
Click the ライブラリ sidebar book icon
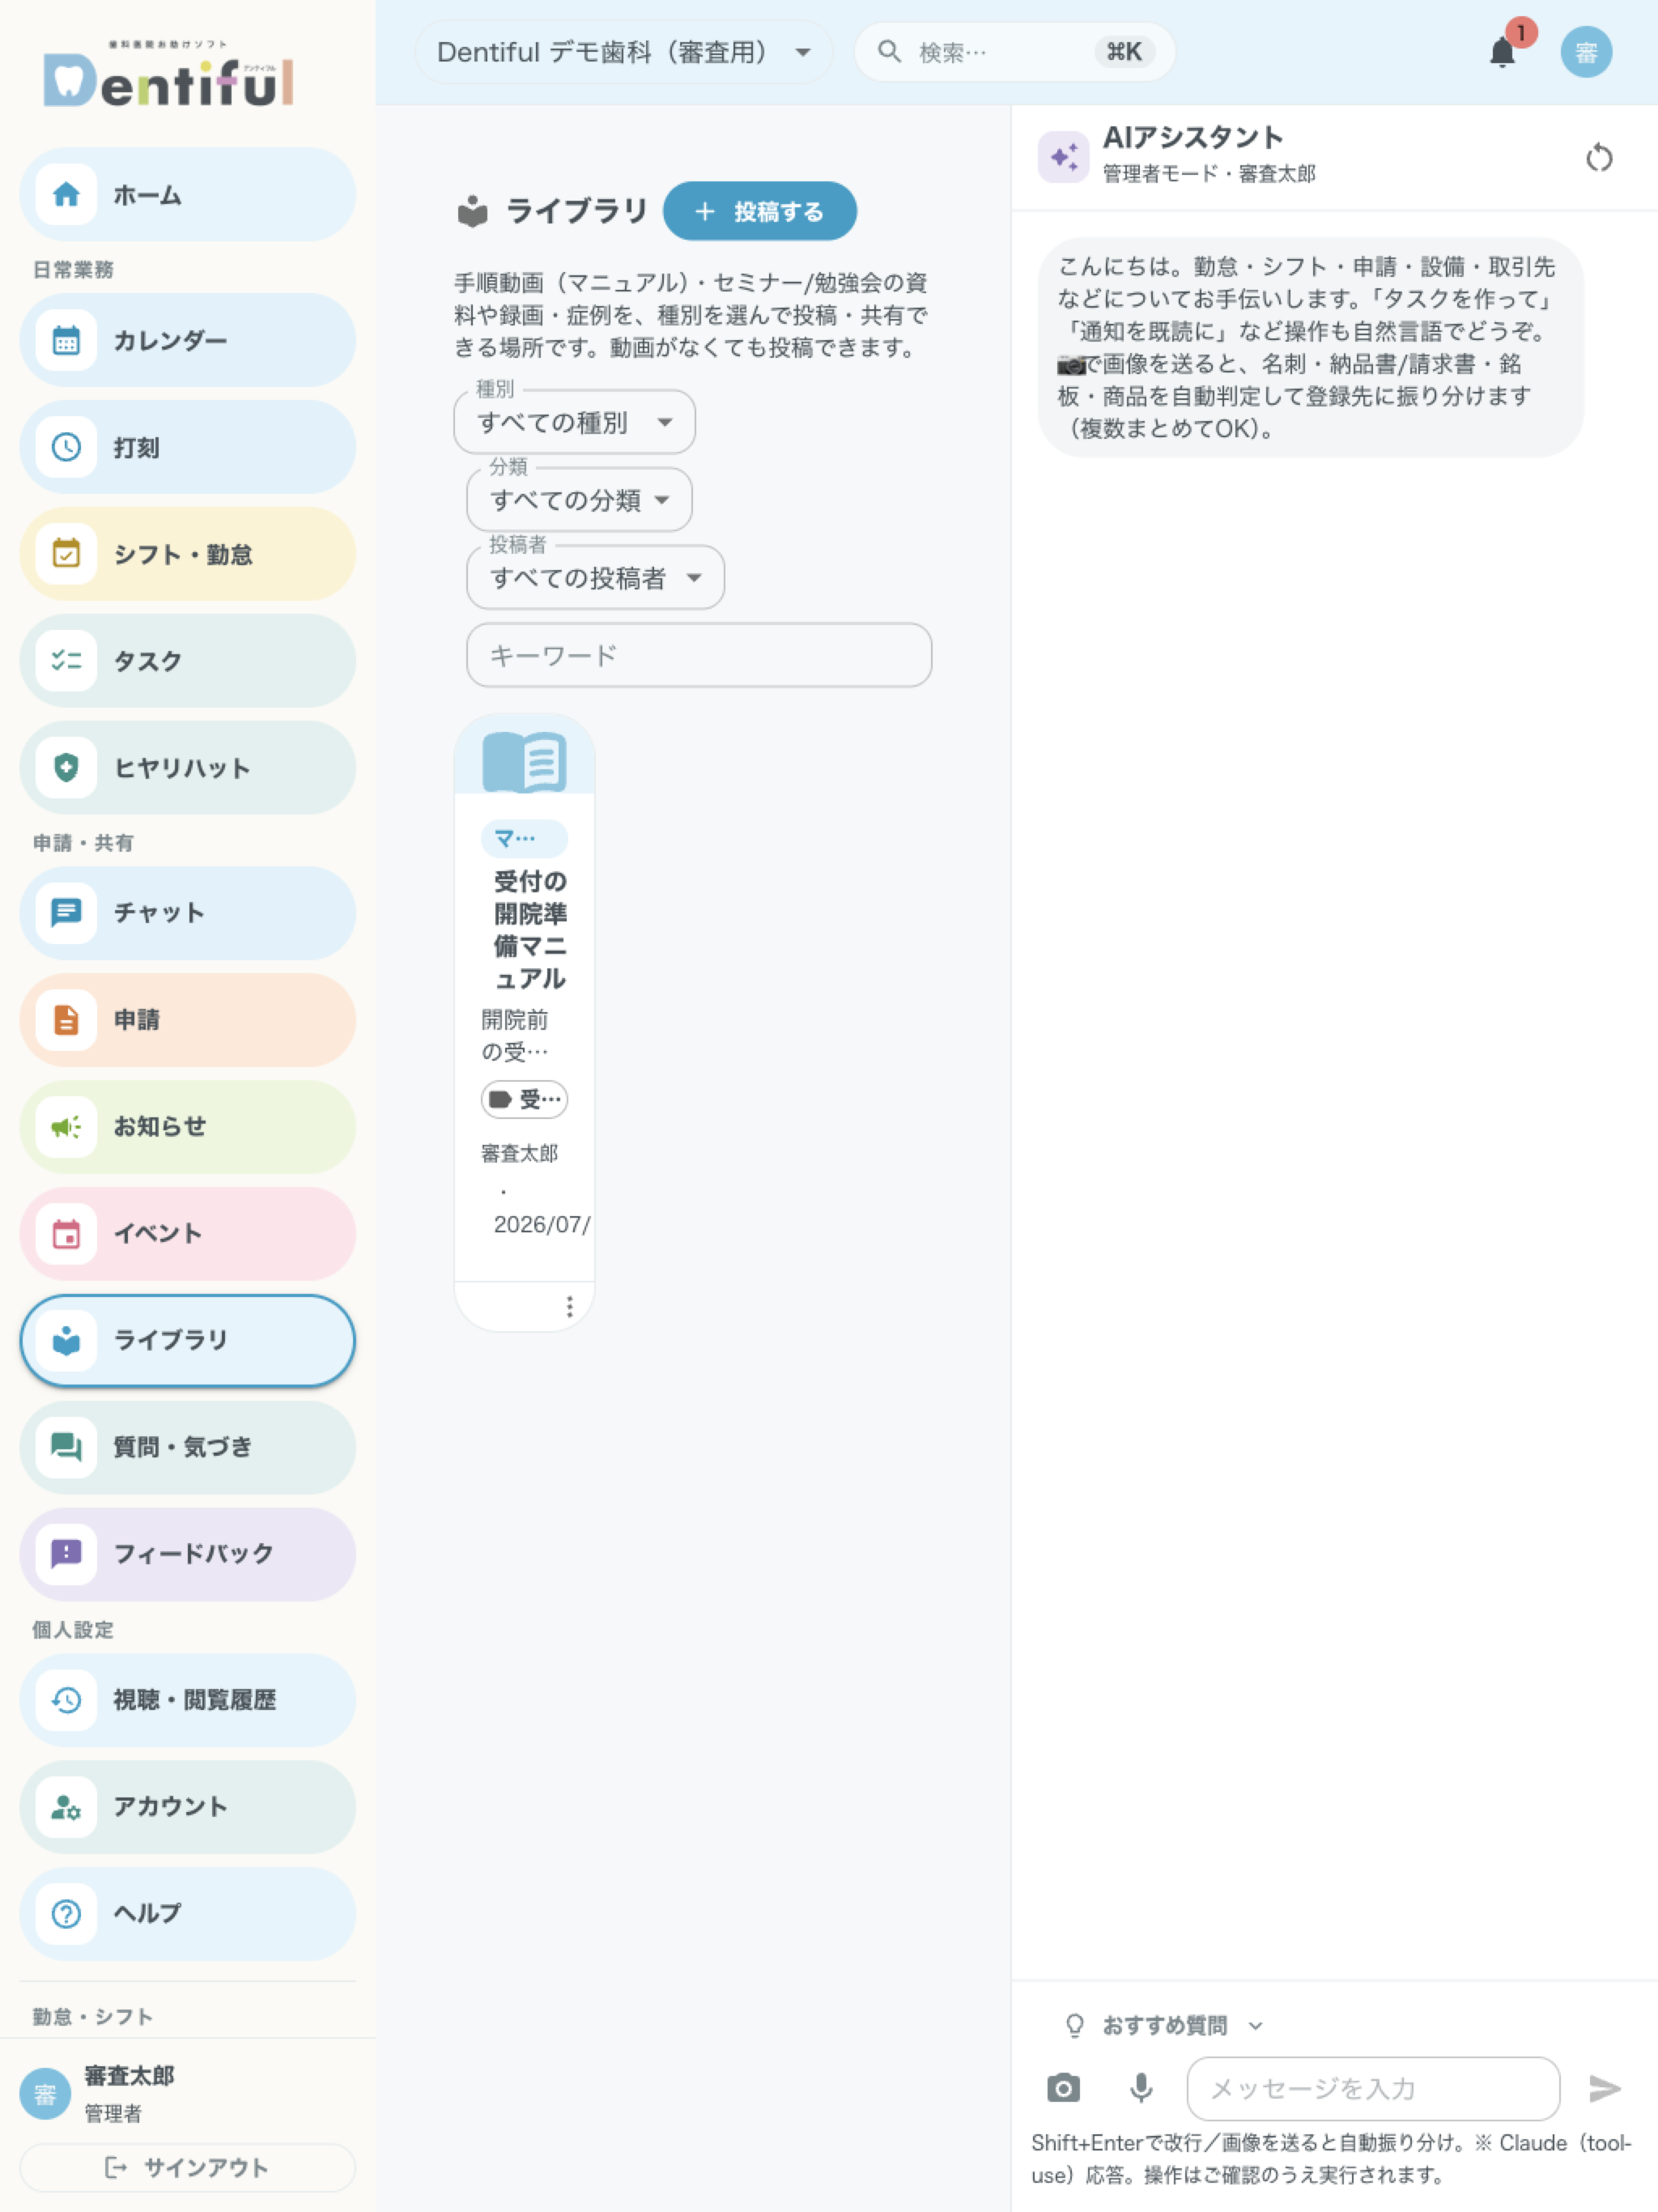click(66, 1341)
